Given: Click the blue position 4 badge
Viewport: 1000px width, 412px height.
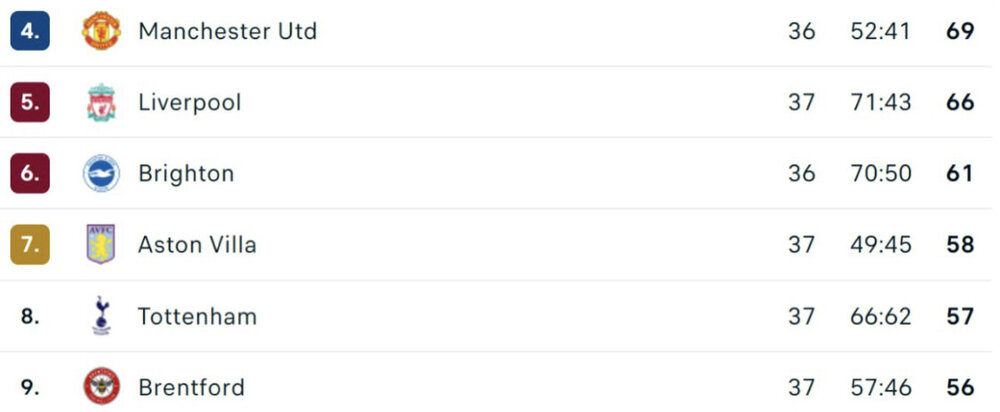Looking at the screenshot, I should [30, 31].
